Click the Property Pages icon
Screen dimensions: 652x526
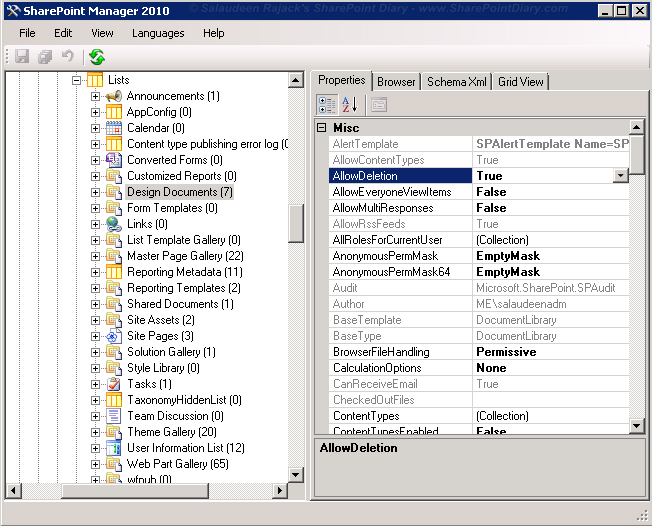point(378,105)
